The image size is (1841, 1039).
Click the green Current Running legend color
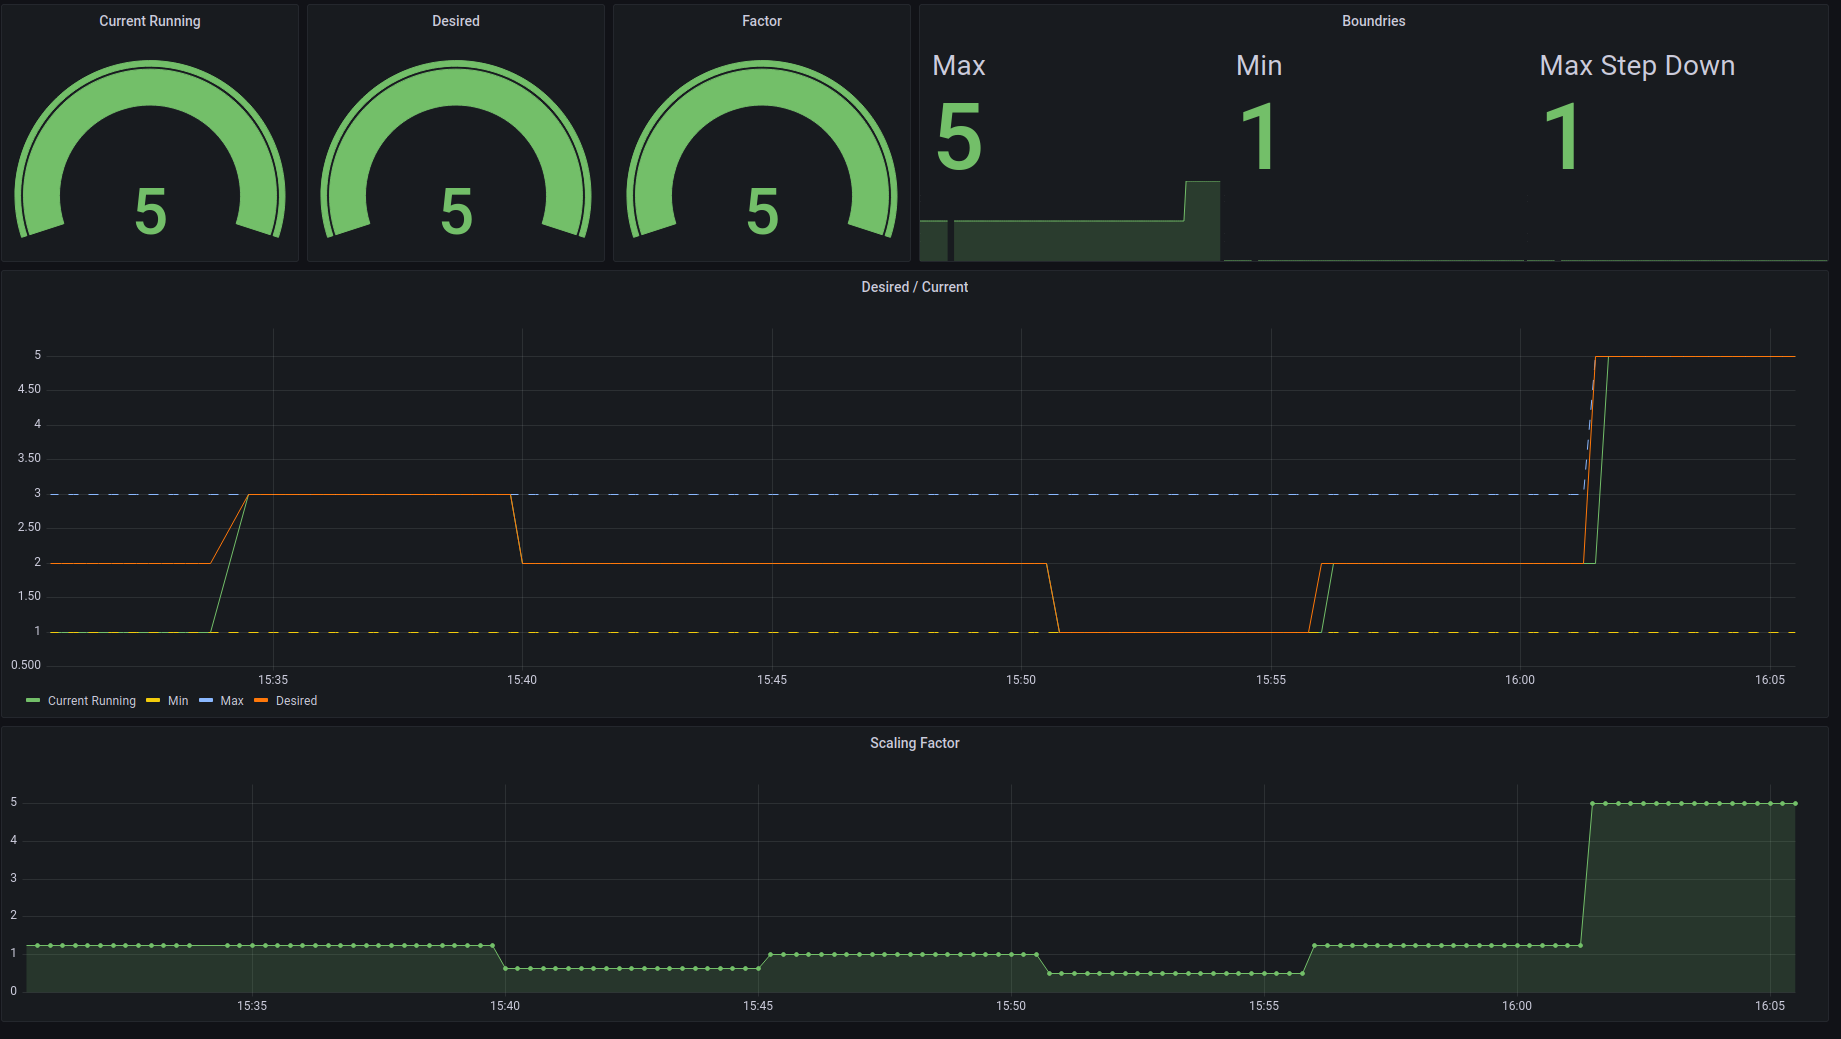pyautogui.click(x=33, y=700)
